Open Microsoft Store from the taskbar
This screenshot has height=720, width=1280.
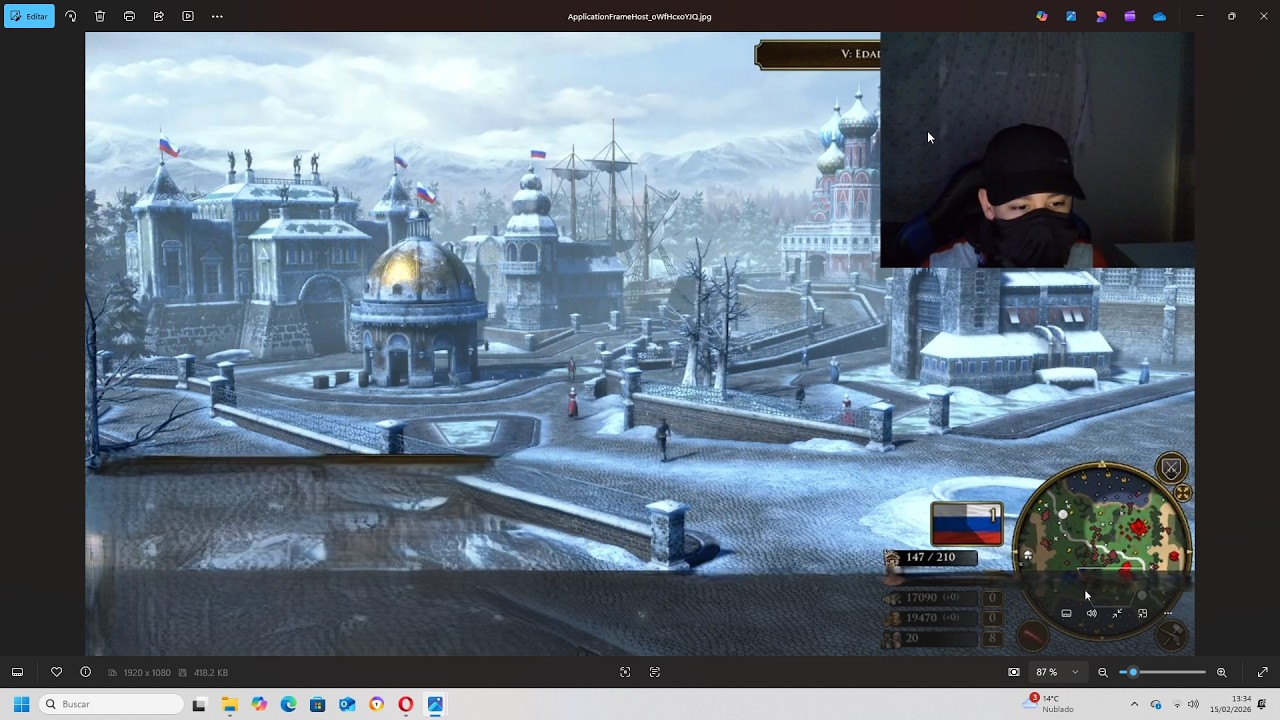[317, 704]
